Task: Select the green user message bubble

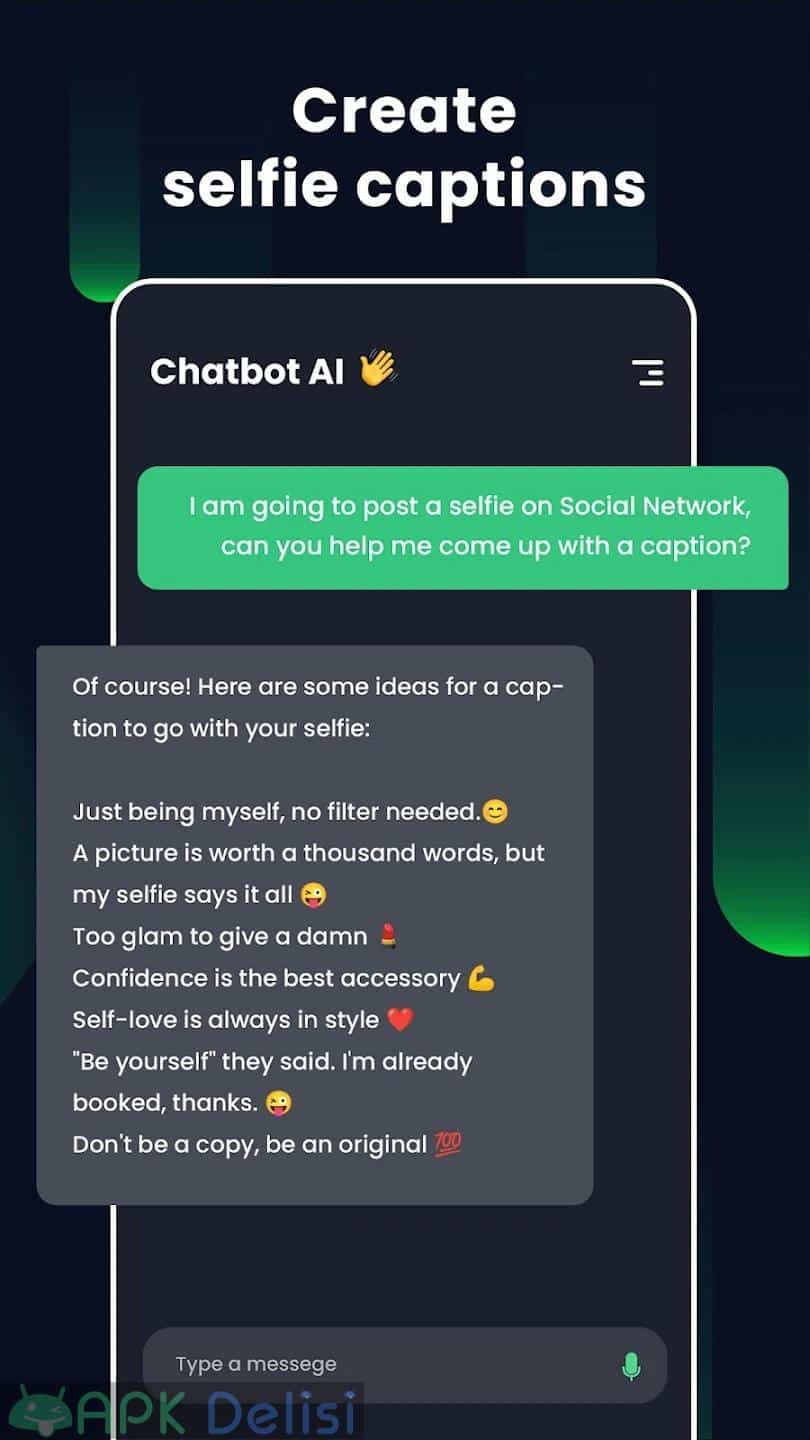Action: pos(463,527)
